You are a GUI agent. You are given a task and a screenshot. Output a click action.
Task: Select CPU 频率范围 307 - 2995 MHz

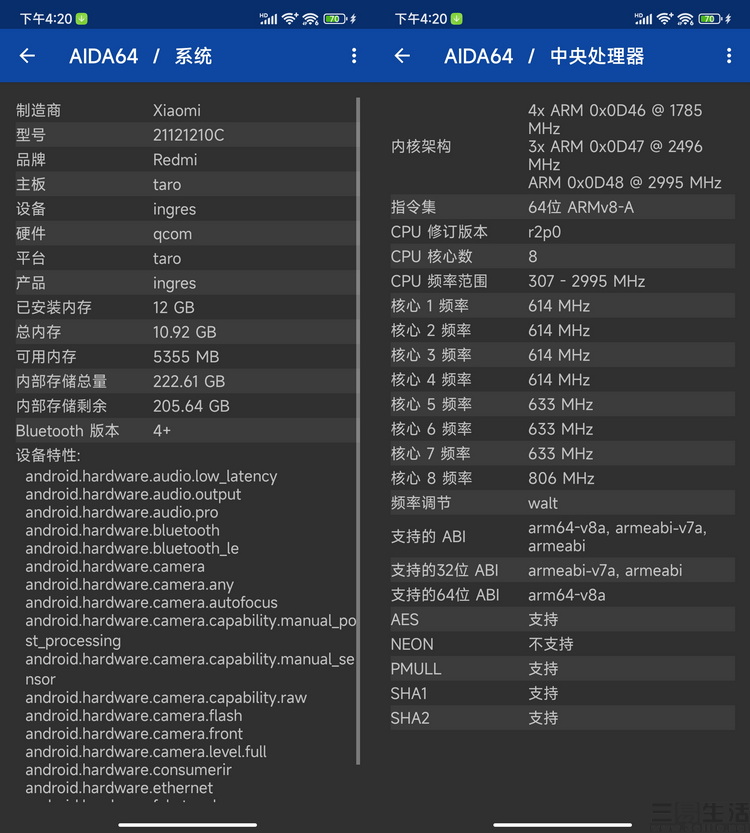click(586, 281)
